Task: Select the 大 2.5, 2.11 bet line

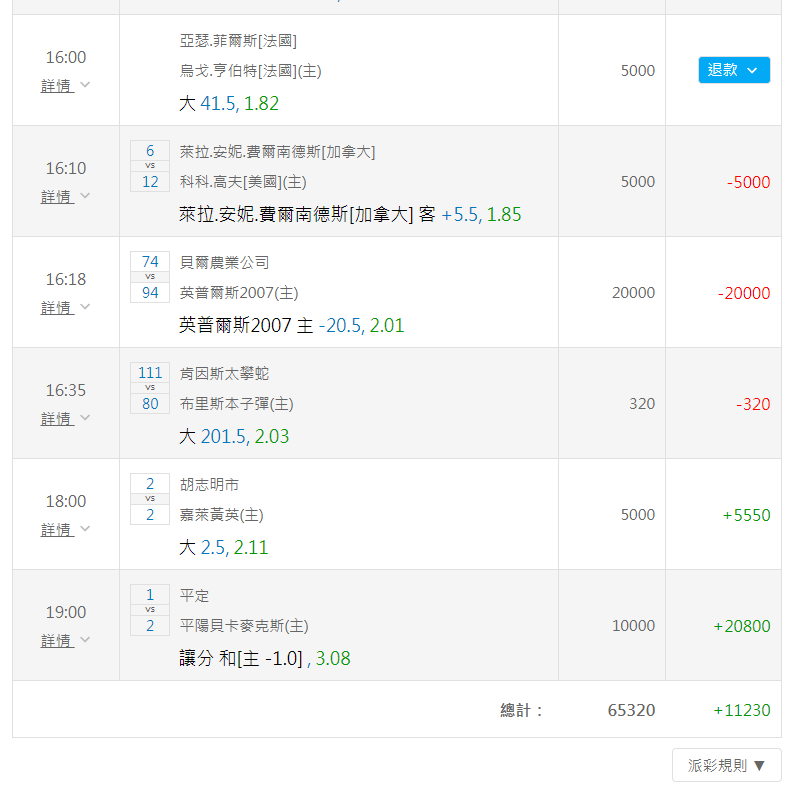Action: (x=224, y=548)
